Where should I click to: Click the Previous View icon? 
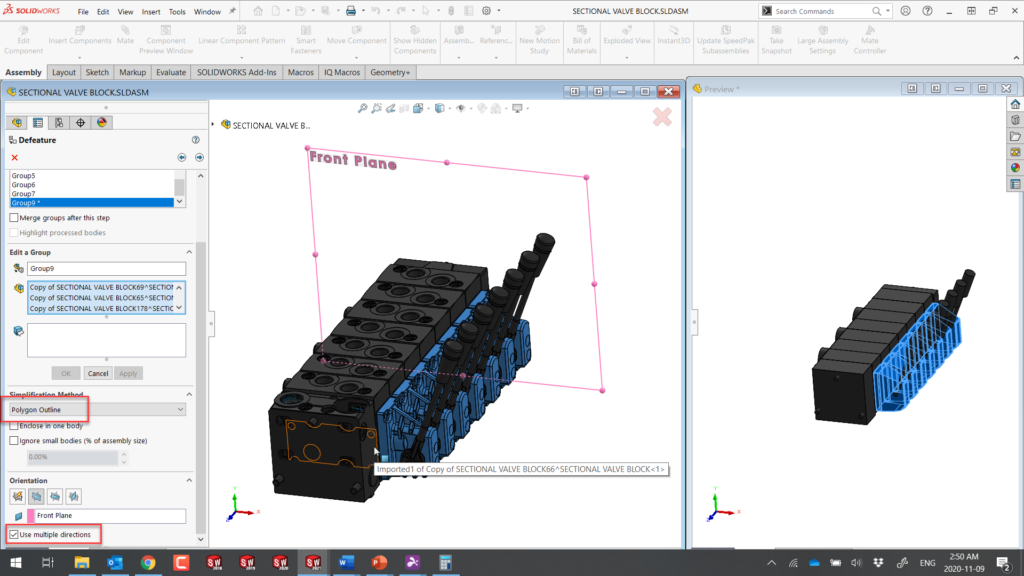pos(391,108)
